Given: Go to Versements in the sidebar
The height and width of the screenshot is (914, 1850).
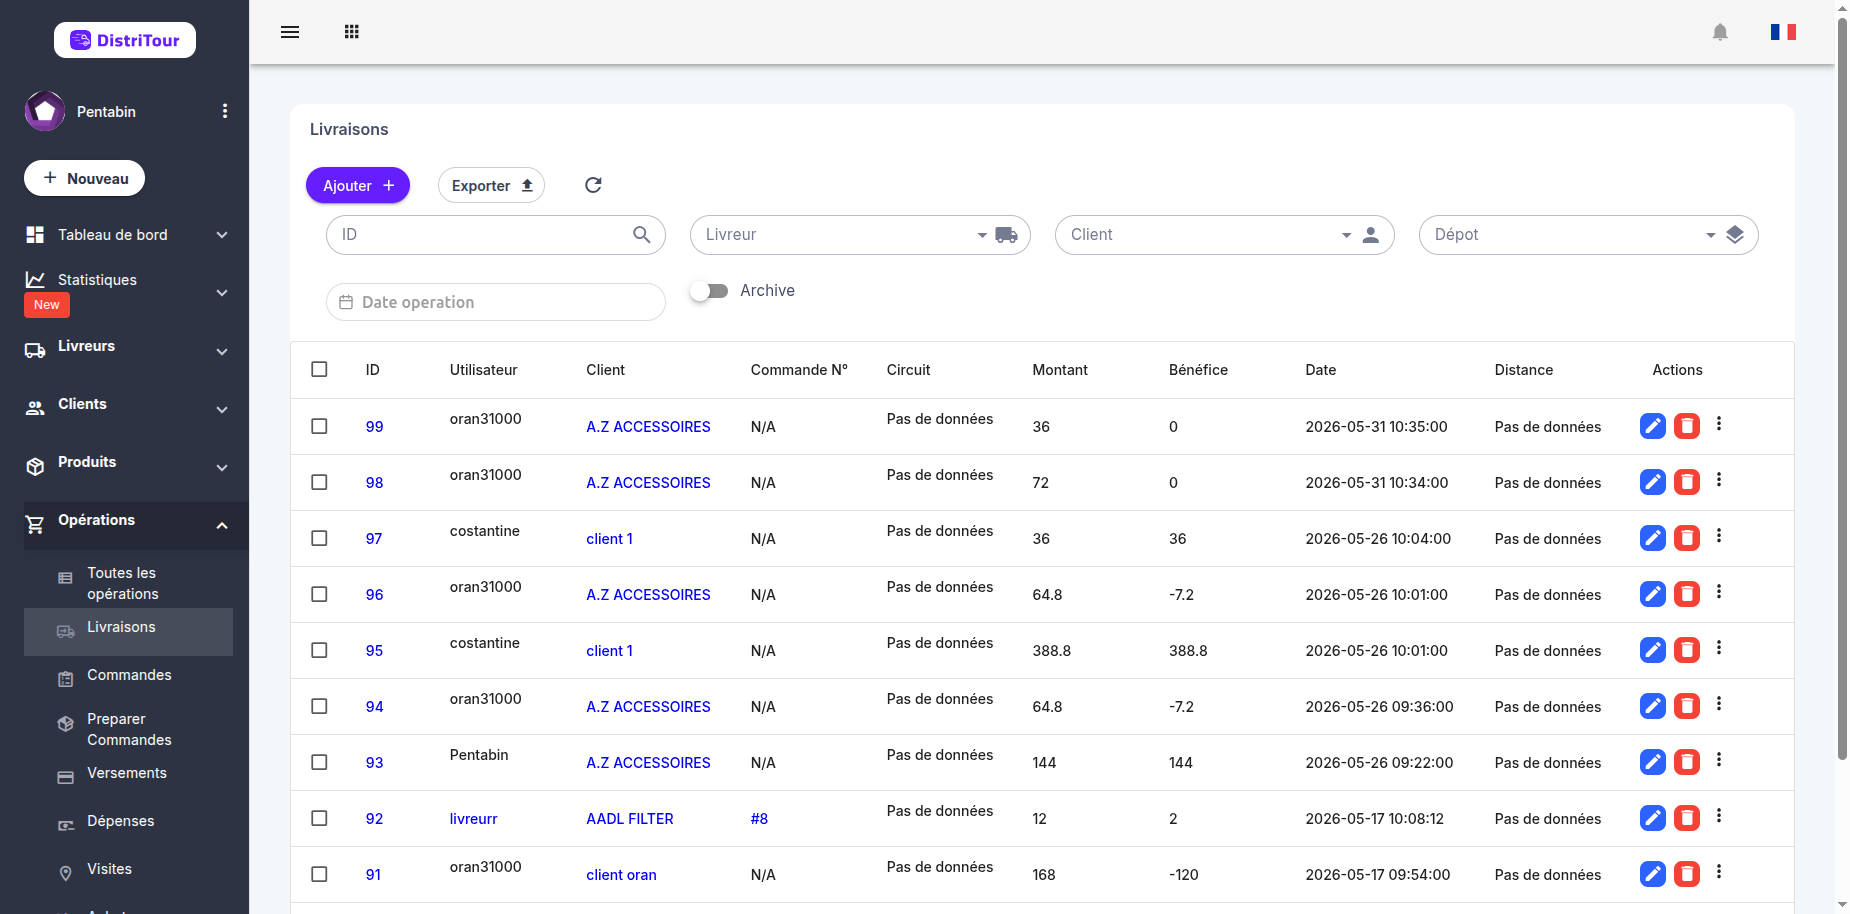Looking at the screenshot, I should pos(127,774).
